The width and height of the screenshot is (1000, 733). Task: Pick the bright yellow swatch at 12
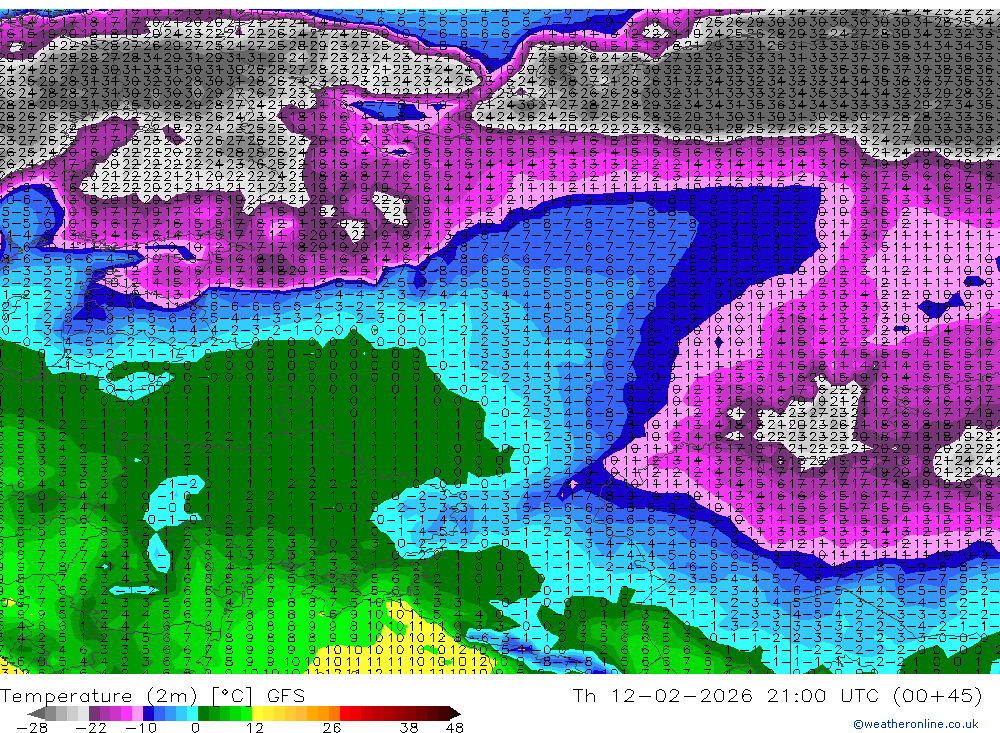pyautogui.click(x=257, y=713)
